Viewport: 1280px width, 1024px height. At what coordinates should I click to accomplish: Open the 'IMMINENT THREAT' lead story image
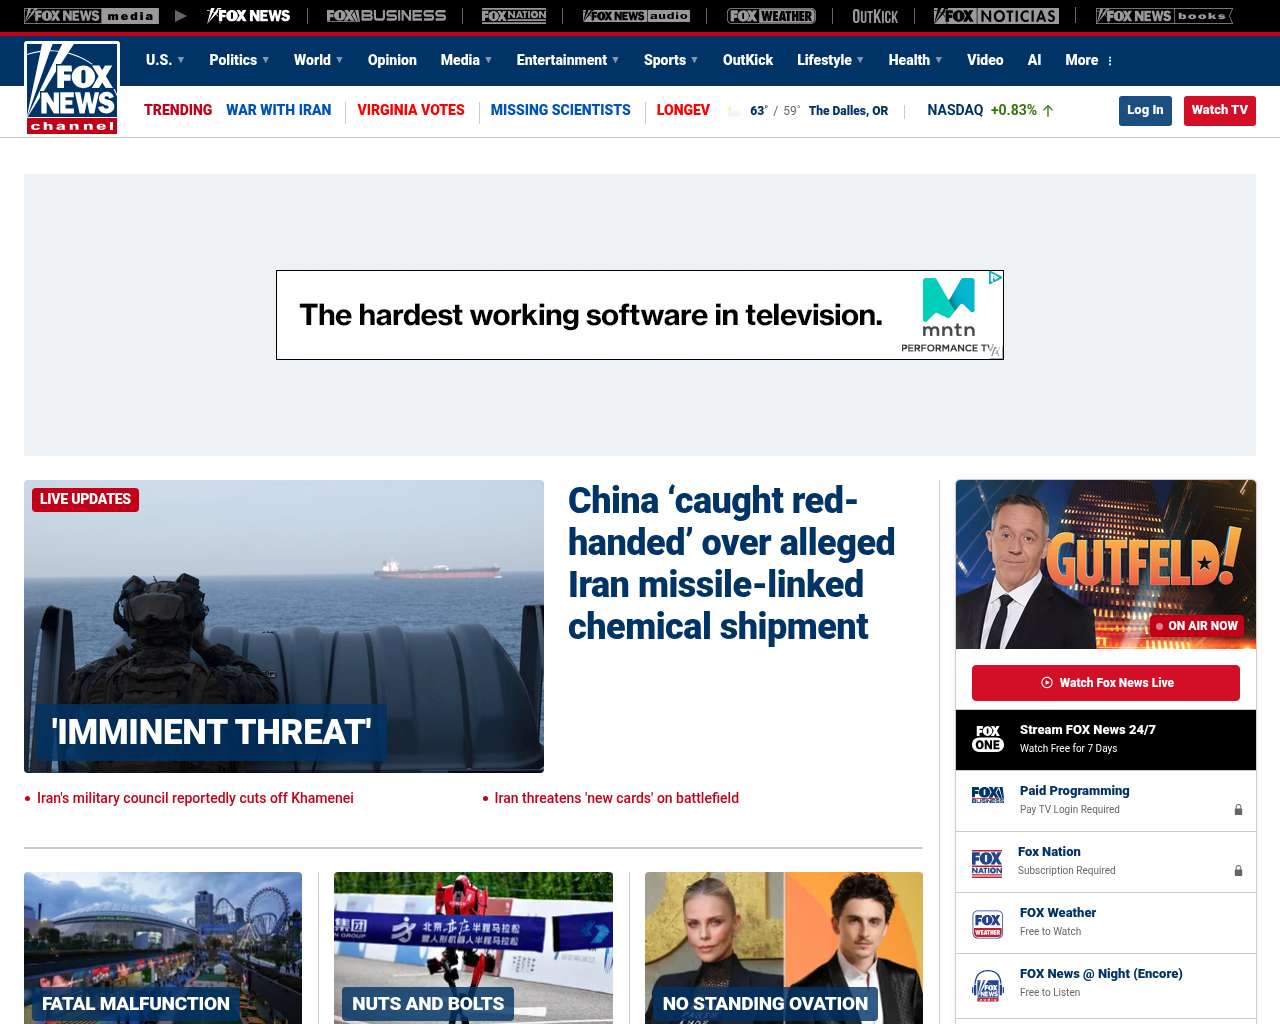coord(284,626)
